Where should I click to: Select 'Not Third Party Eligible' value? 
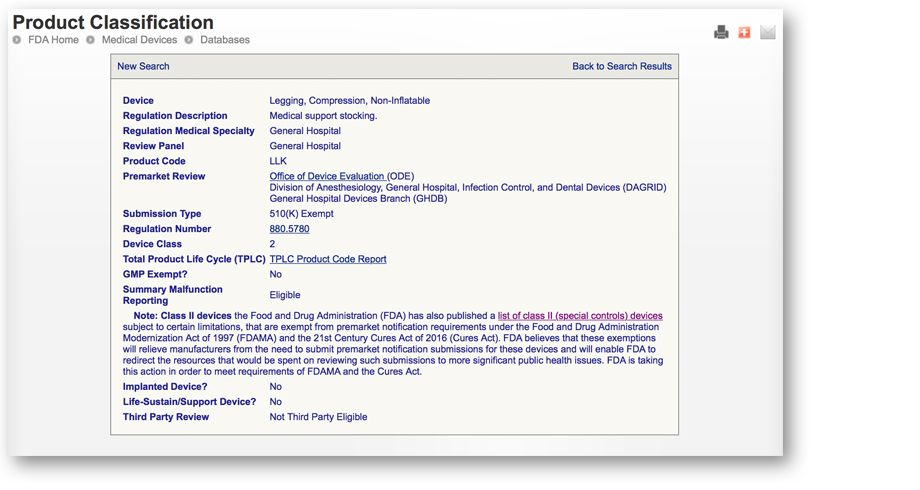[x=318, y=417]
